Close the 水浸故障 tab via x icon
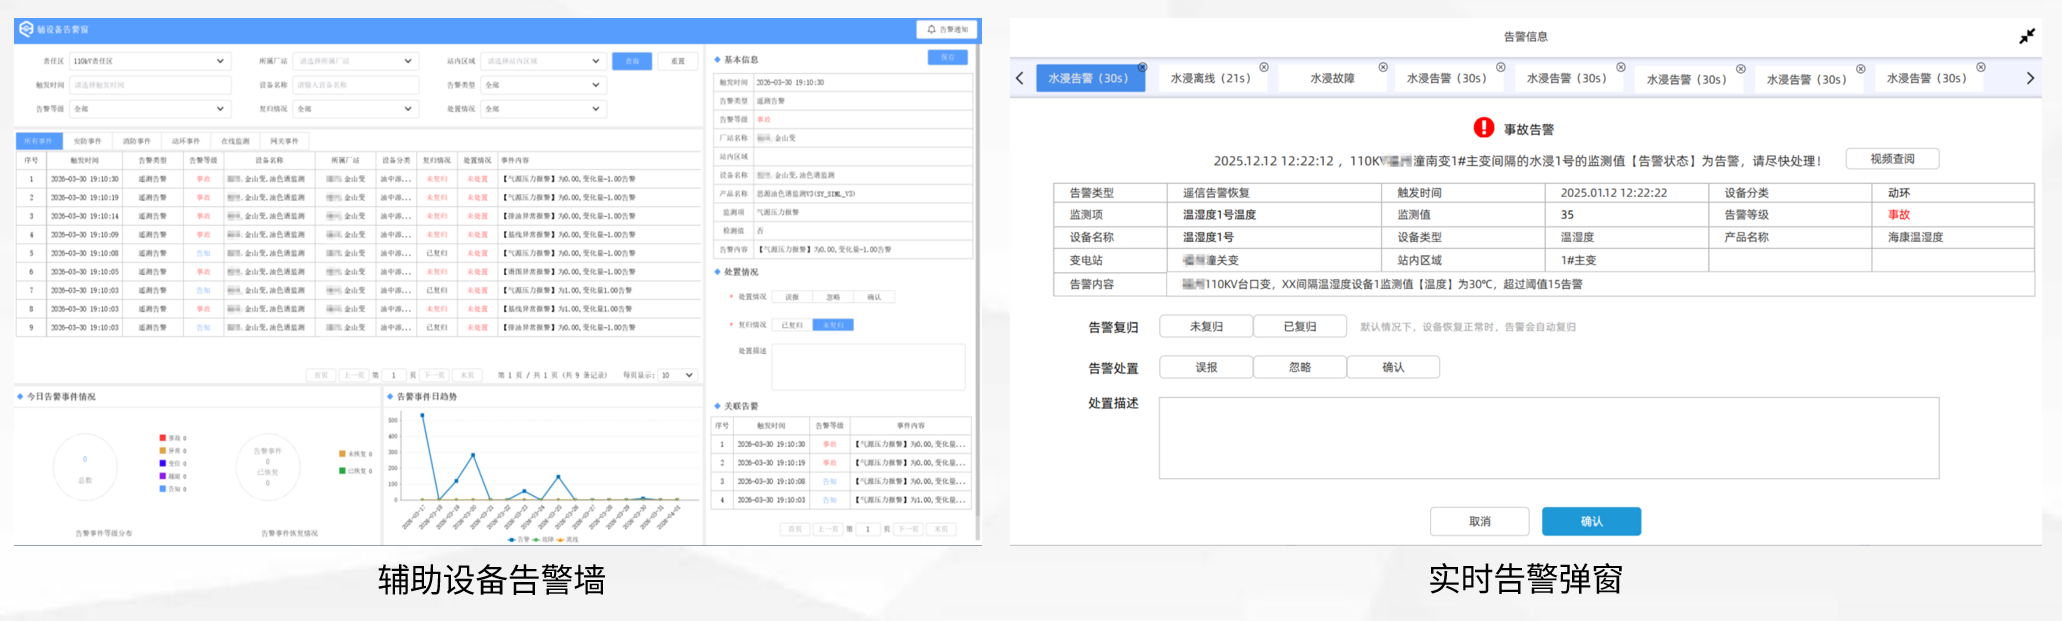The height and width of the screenshot is (621, 2062). coord(1383,67)
